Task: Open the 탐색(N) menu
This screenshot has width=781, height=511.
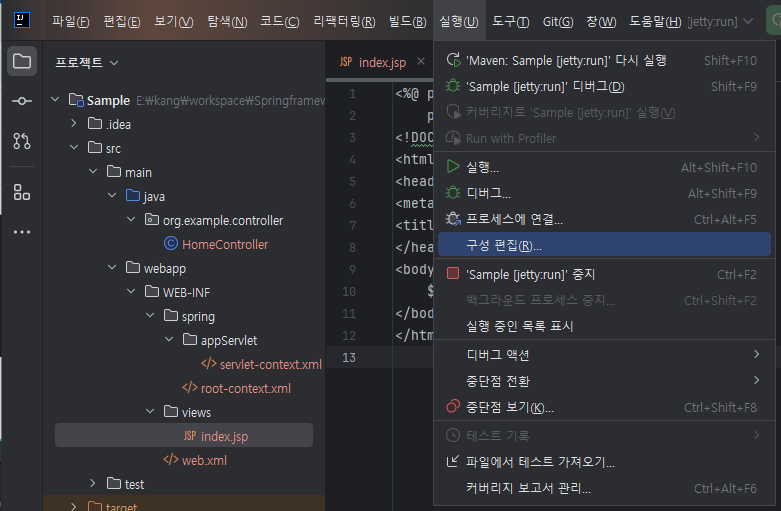Action: [x=227, y=21]
